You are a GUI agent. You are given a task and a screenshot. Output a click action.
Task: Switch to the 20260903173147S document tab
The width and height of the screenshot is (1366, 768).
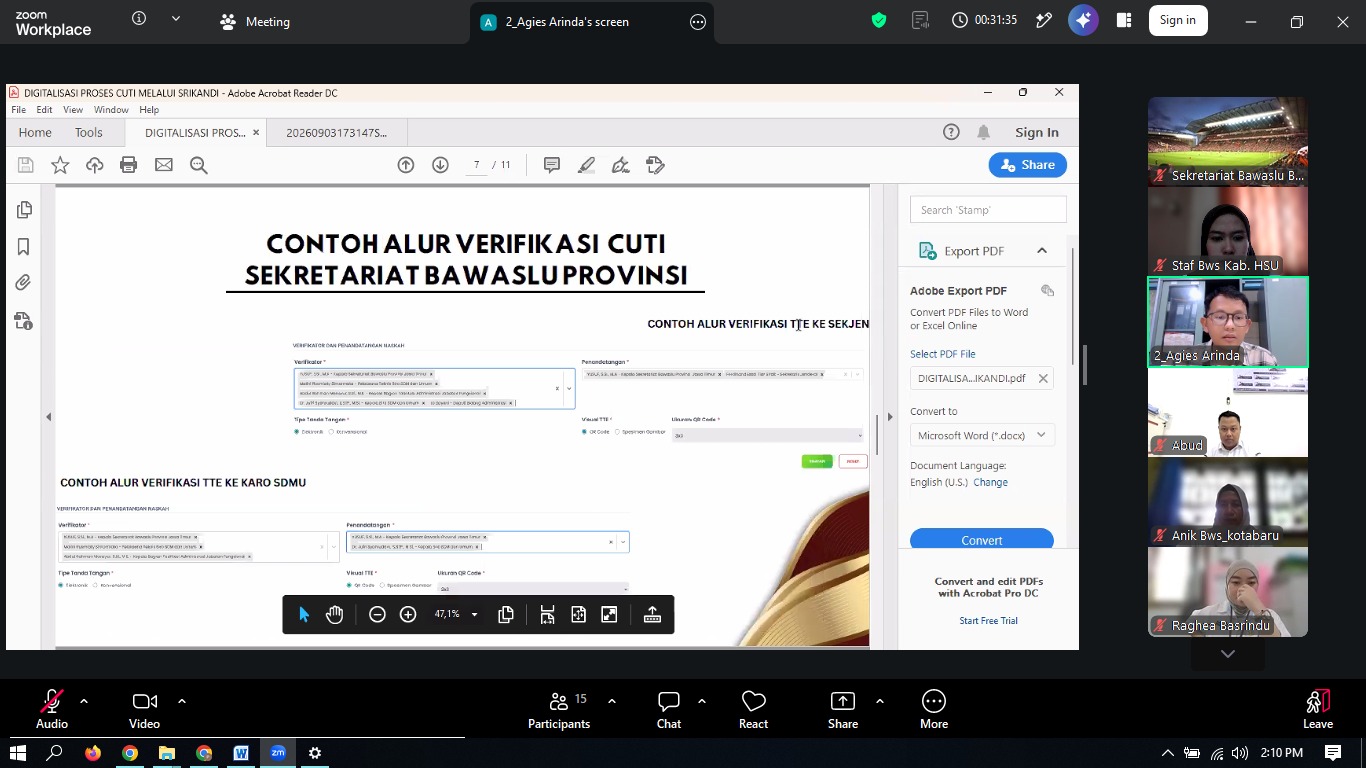coord(336,132)
